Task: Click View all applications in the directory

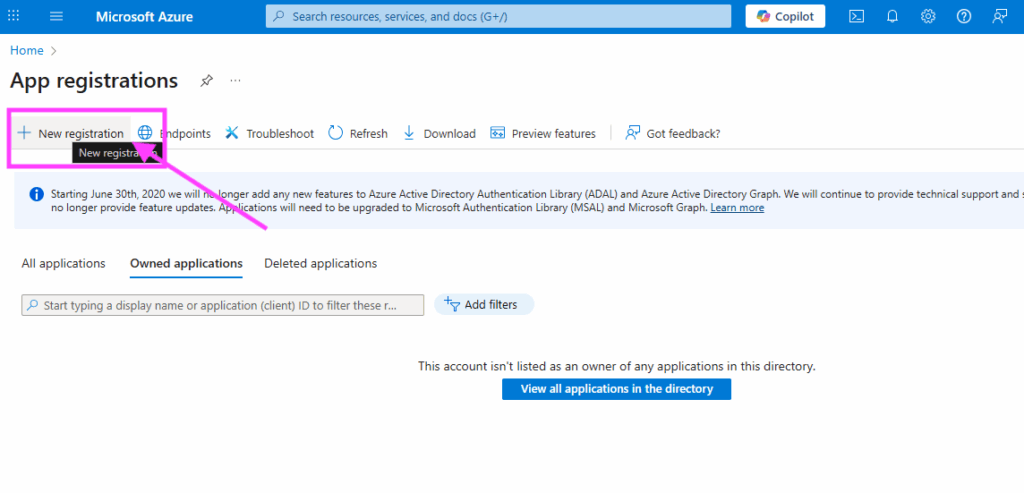Action: (x=616, y=389)
